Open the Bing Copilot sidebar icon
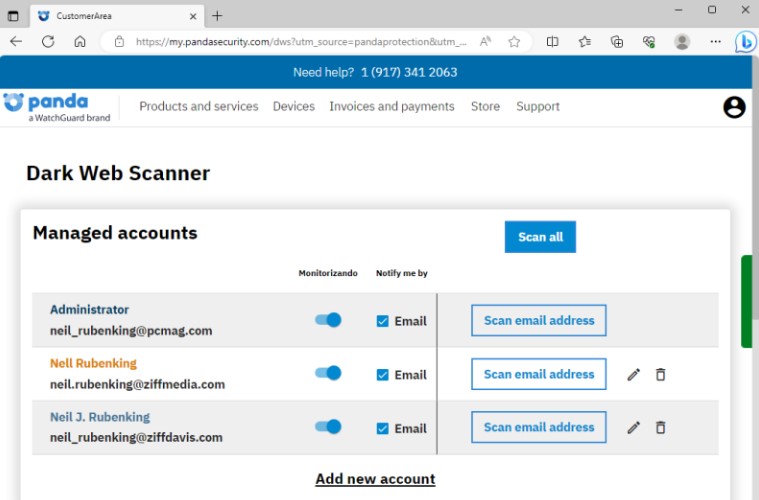 [745, 42]
